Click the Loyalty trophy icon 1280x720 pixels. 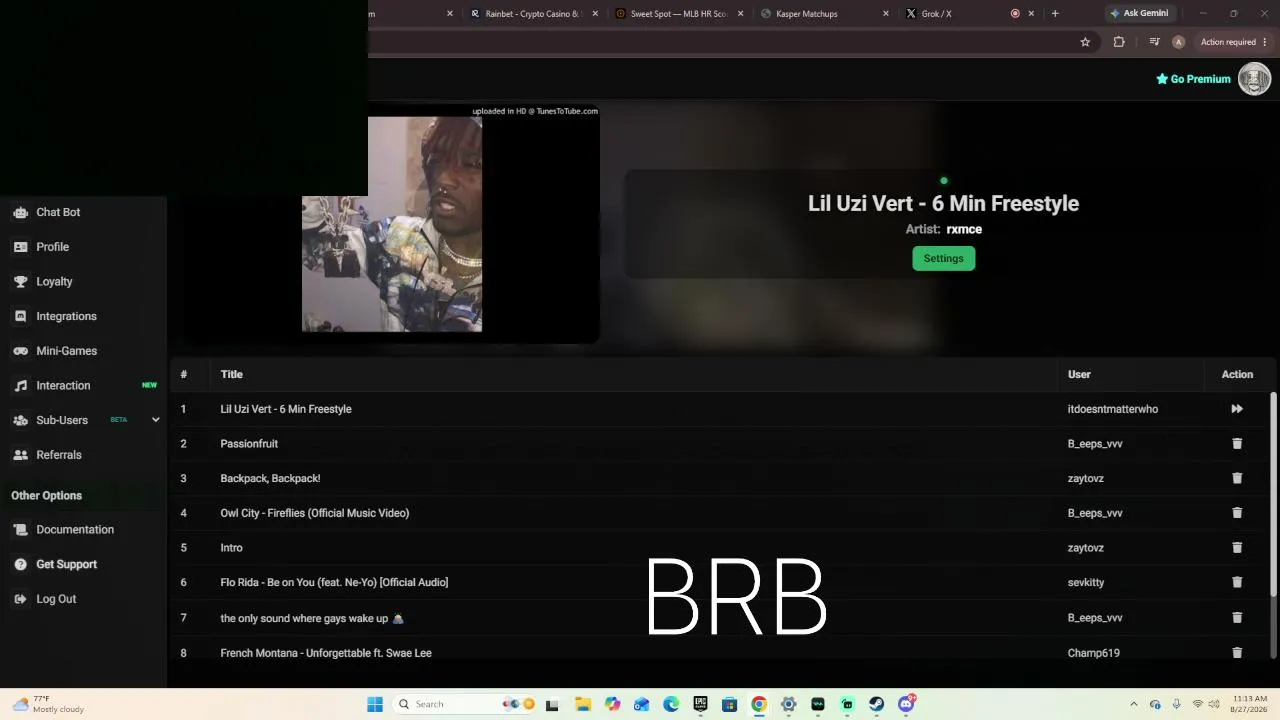point(20,282)
